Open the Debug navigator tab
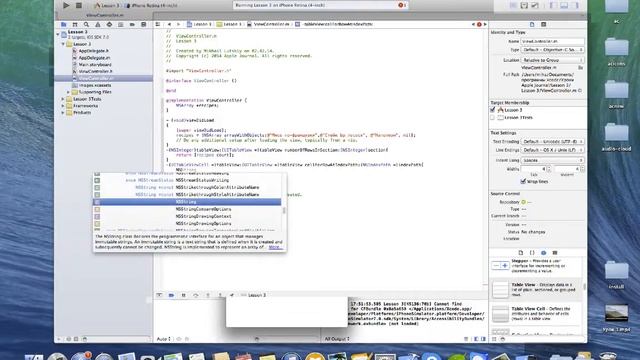 pos(121,24)
